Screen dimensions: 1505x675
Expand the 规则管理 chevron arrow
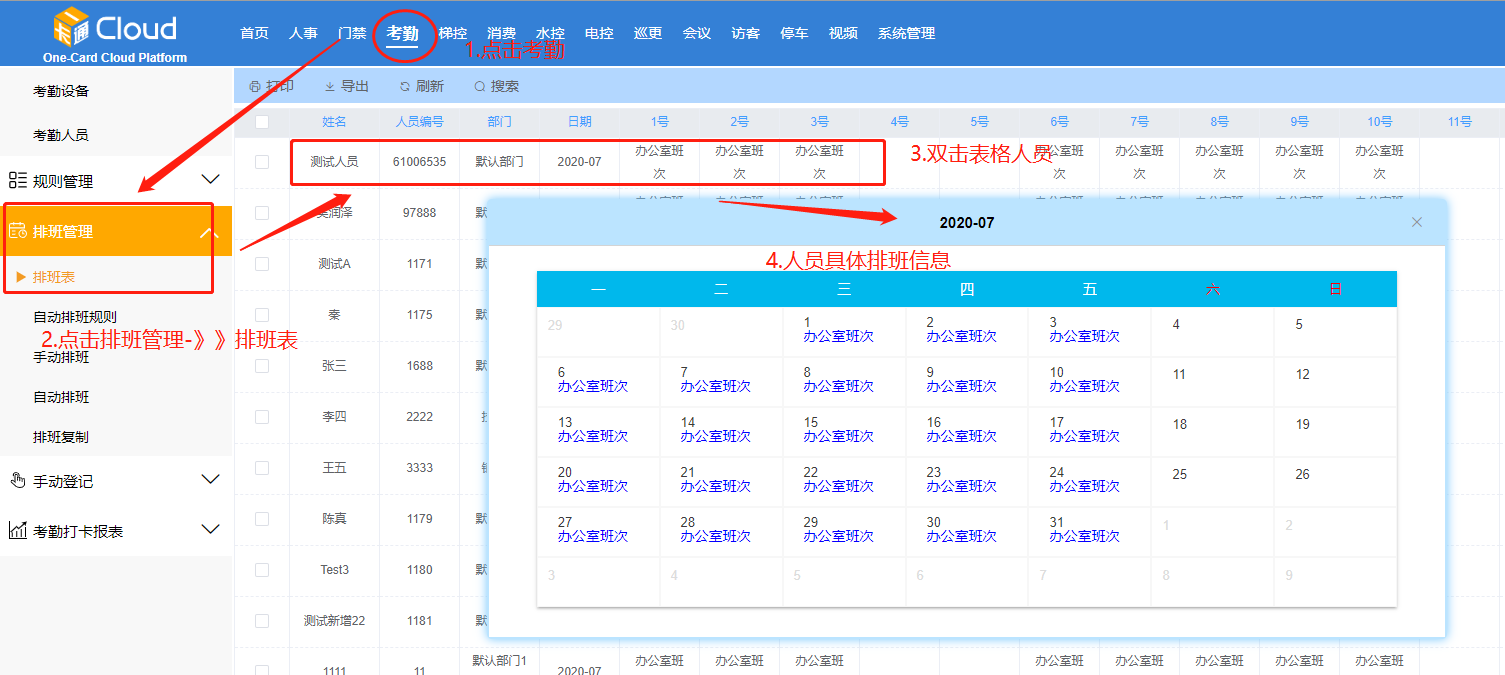(x=210, y=180)
